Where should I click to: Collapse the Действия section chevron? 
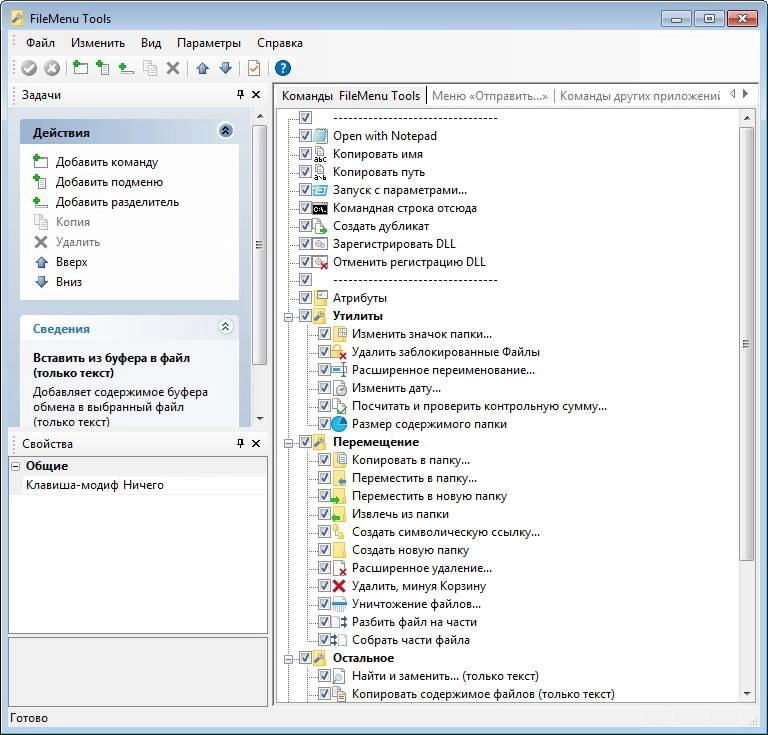225,131
